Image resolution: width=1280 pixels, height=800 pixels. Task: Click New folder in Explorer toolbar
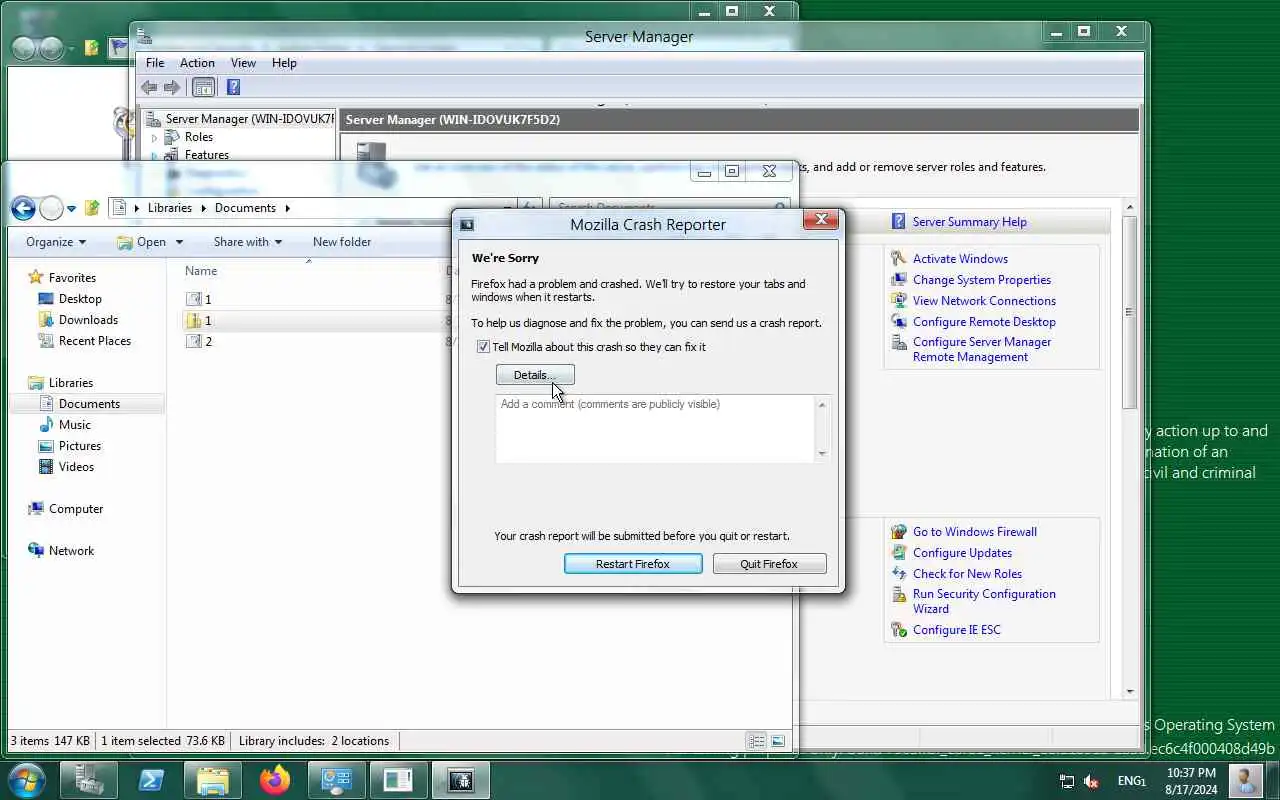point(342,242)
